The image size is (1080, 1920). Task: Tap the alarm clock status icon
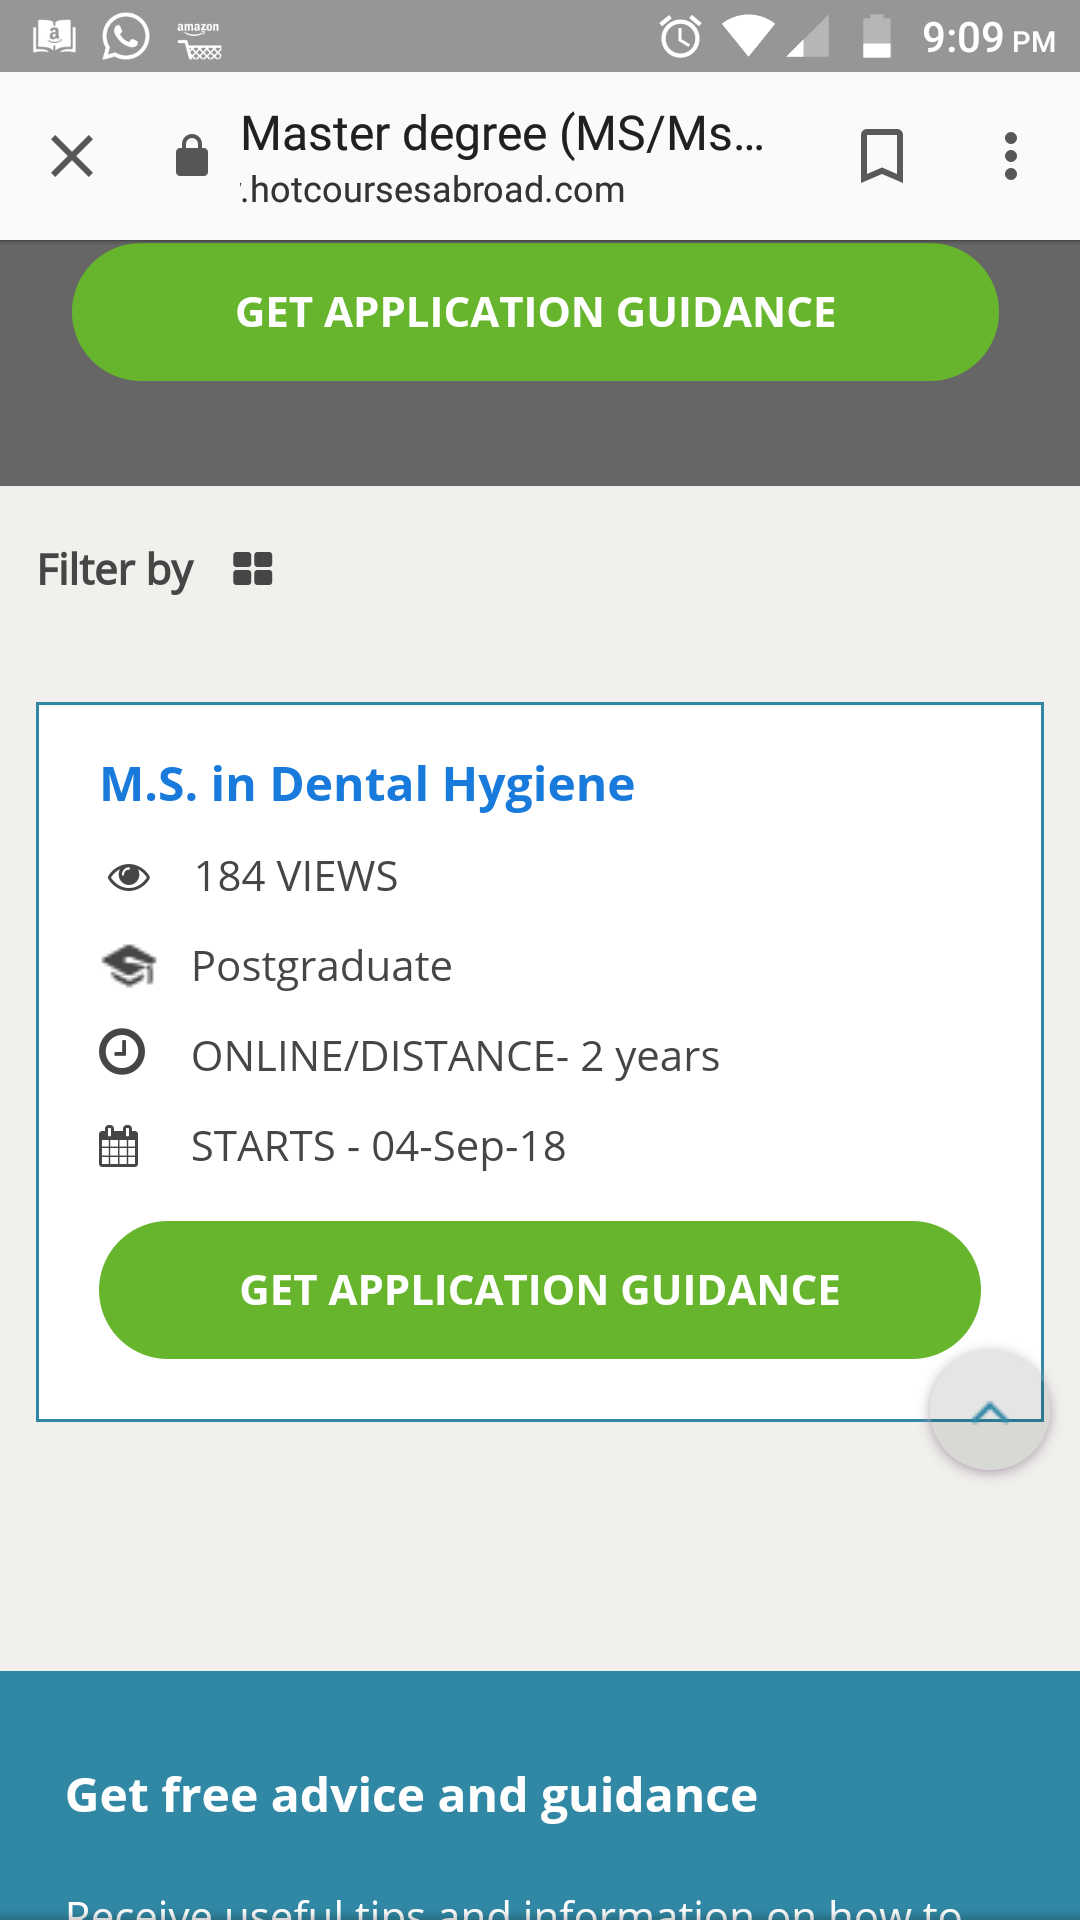680,37
